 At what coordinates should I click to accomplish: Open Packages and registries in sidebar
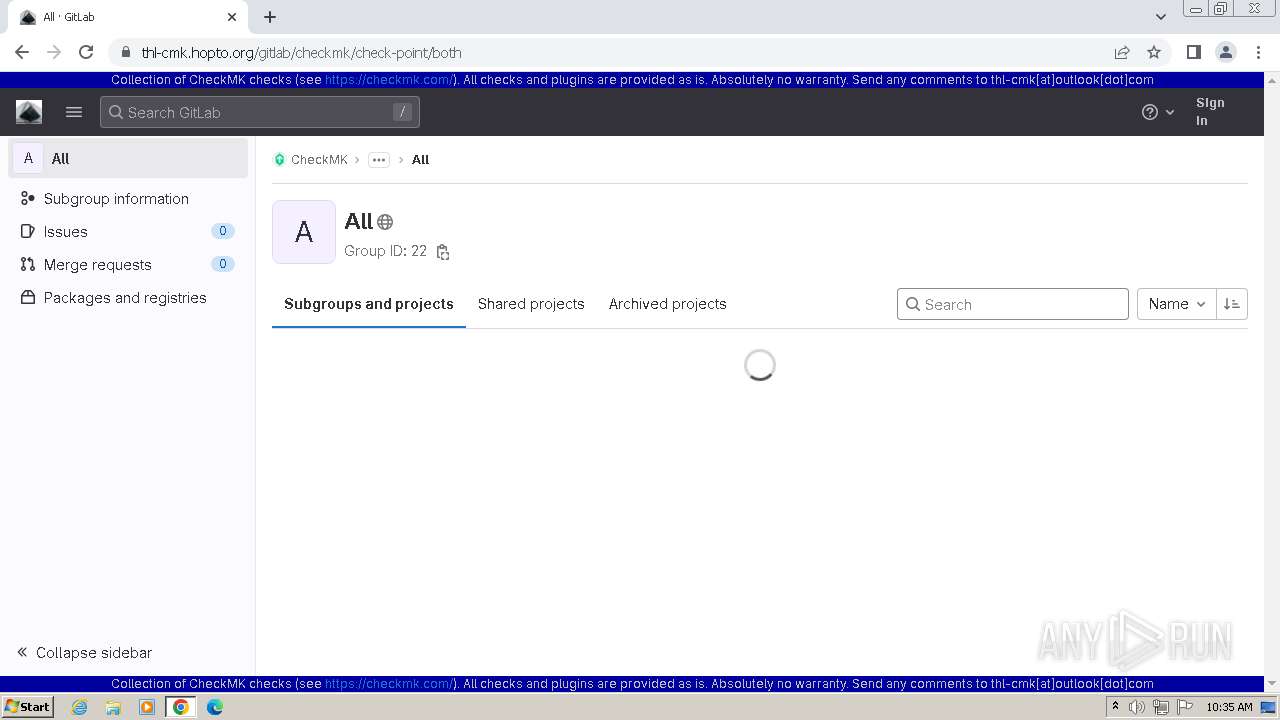point(128,297)
